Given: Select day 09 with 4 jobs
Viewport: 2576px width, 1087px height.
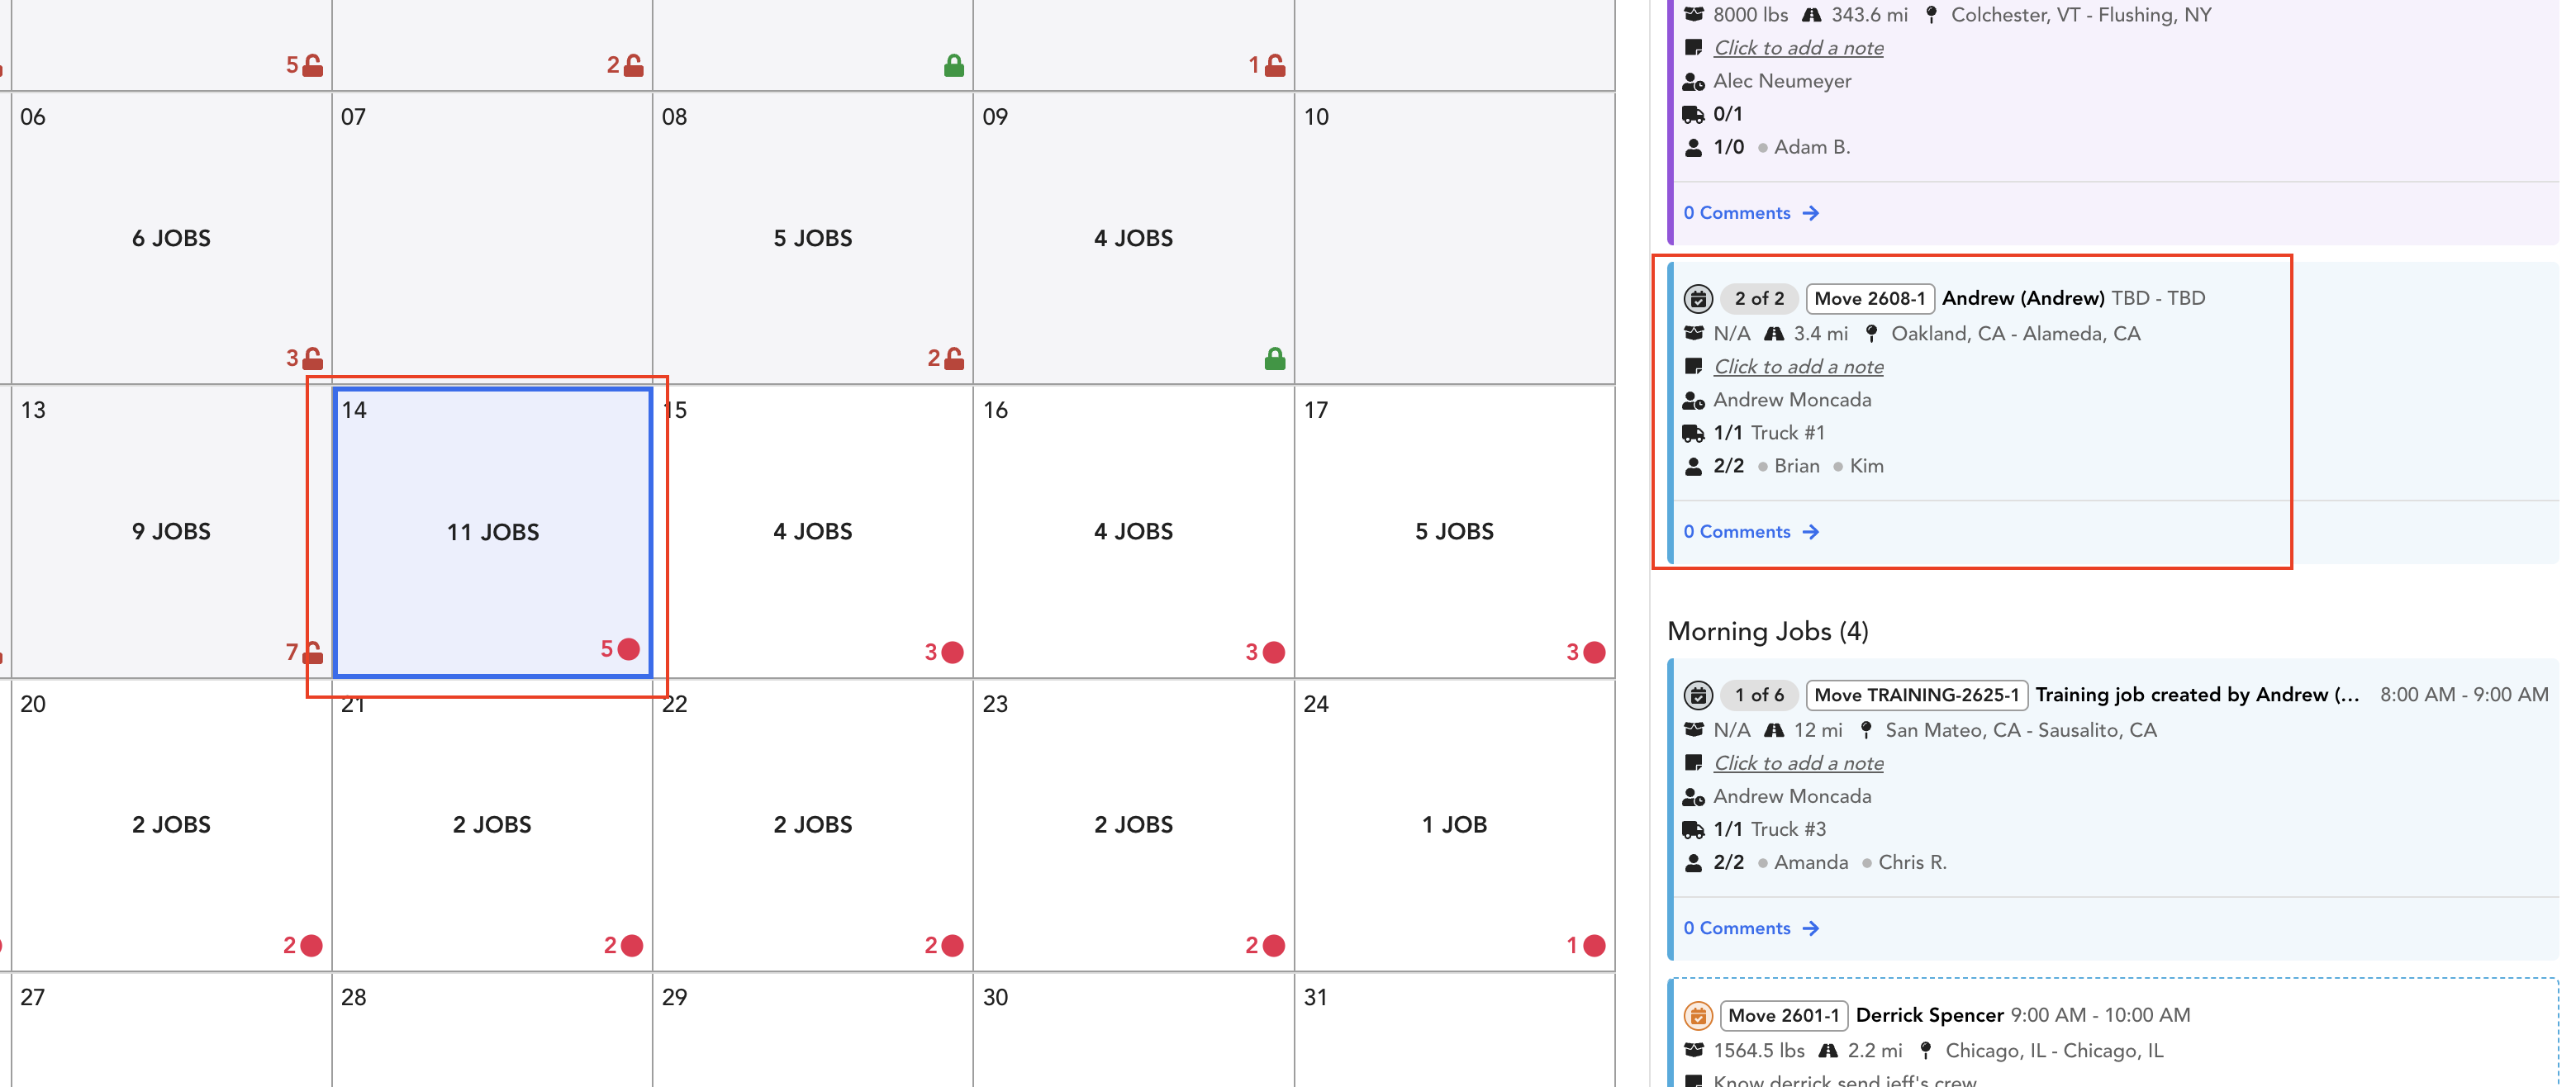Looking at the screenshot, I should click(x=1133, y=238).
